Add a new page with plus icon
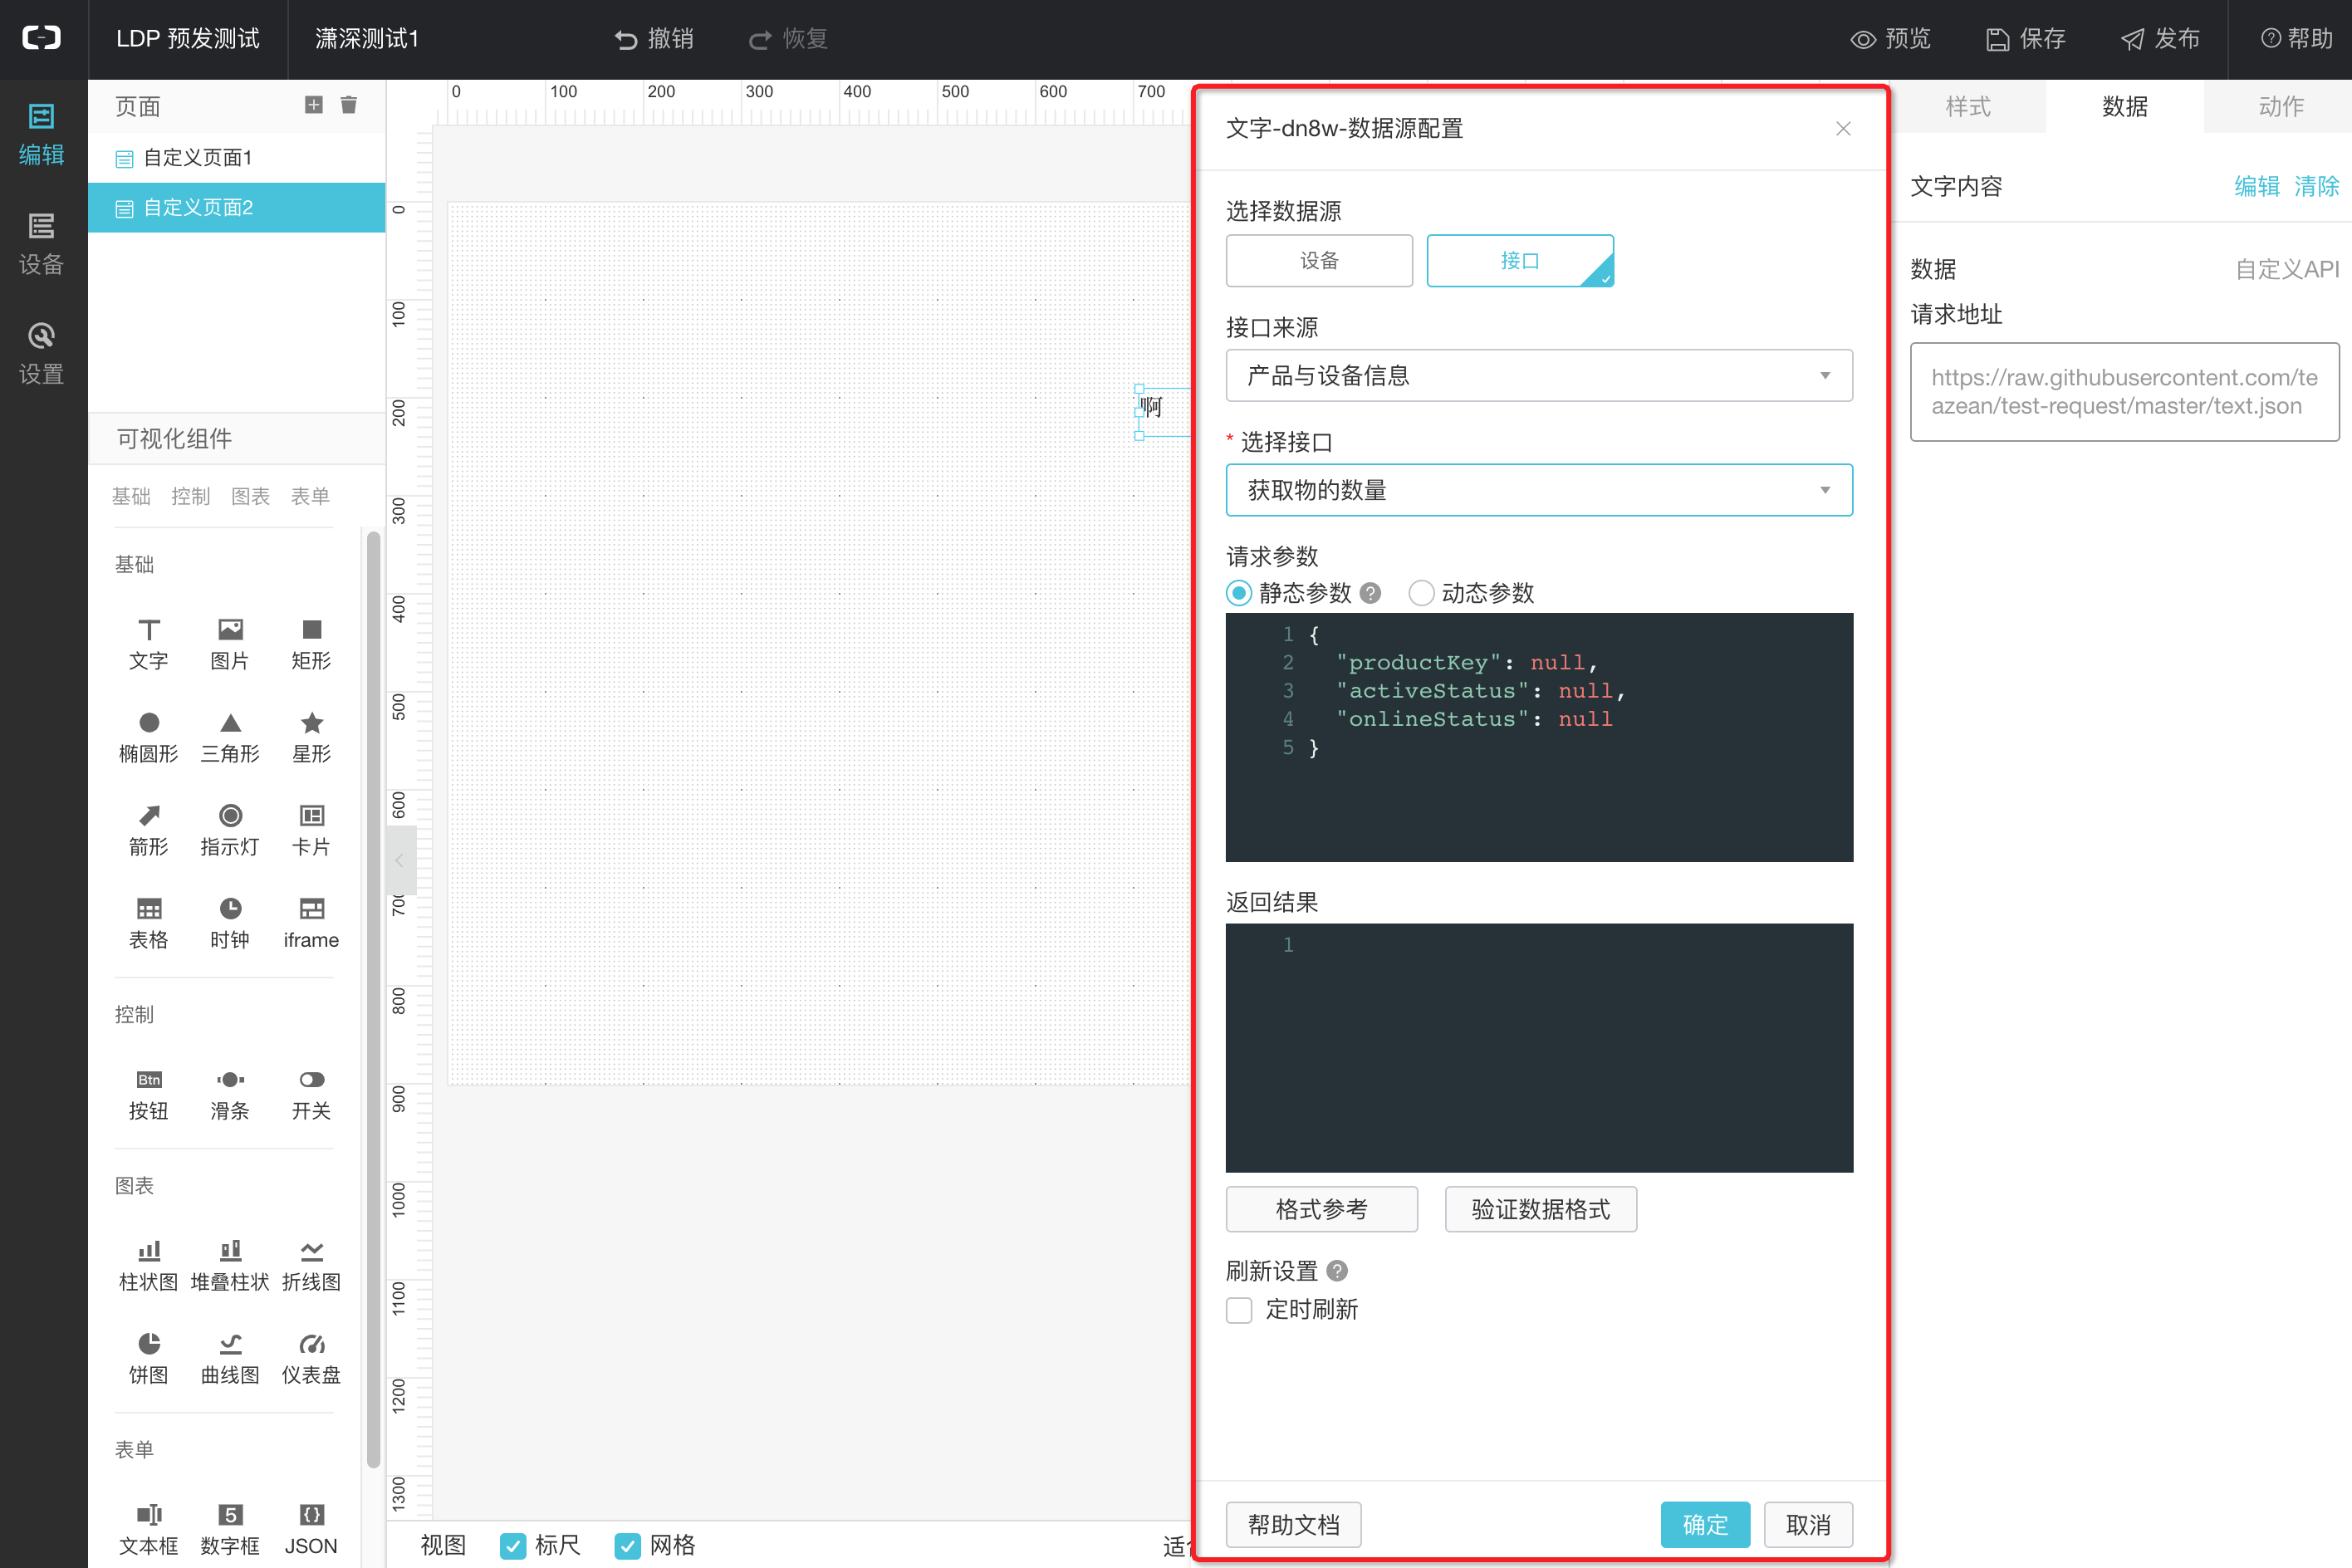Screen dimensions: 2352x1568 point(313,105)
